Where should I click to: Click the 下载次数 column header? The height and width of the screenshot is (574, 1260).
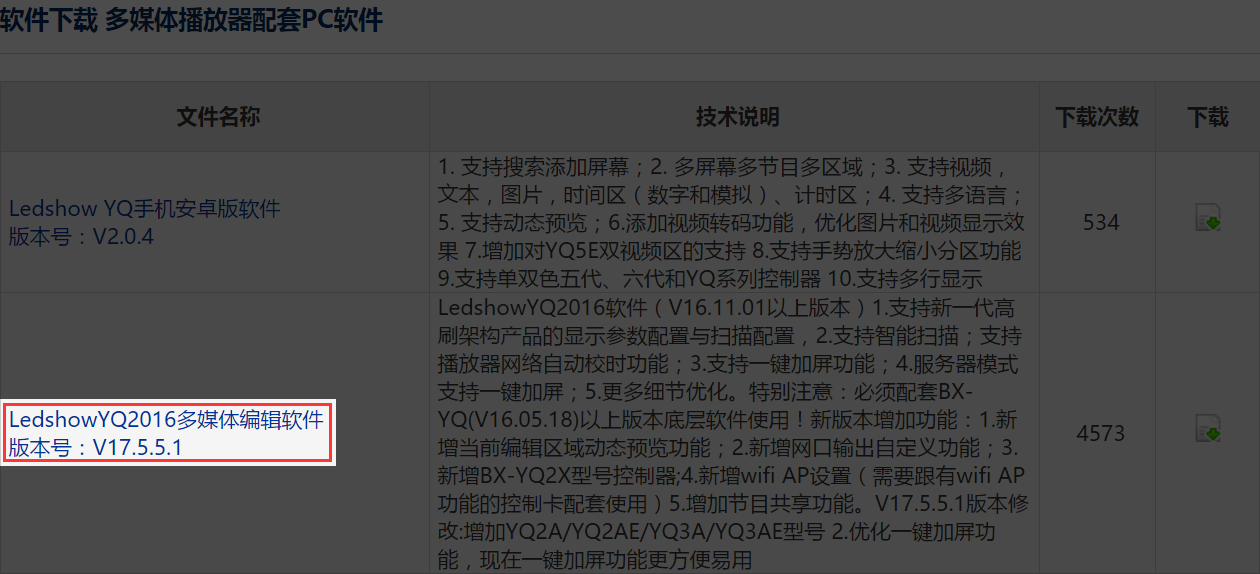click(x=1097, y=117)
